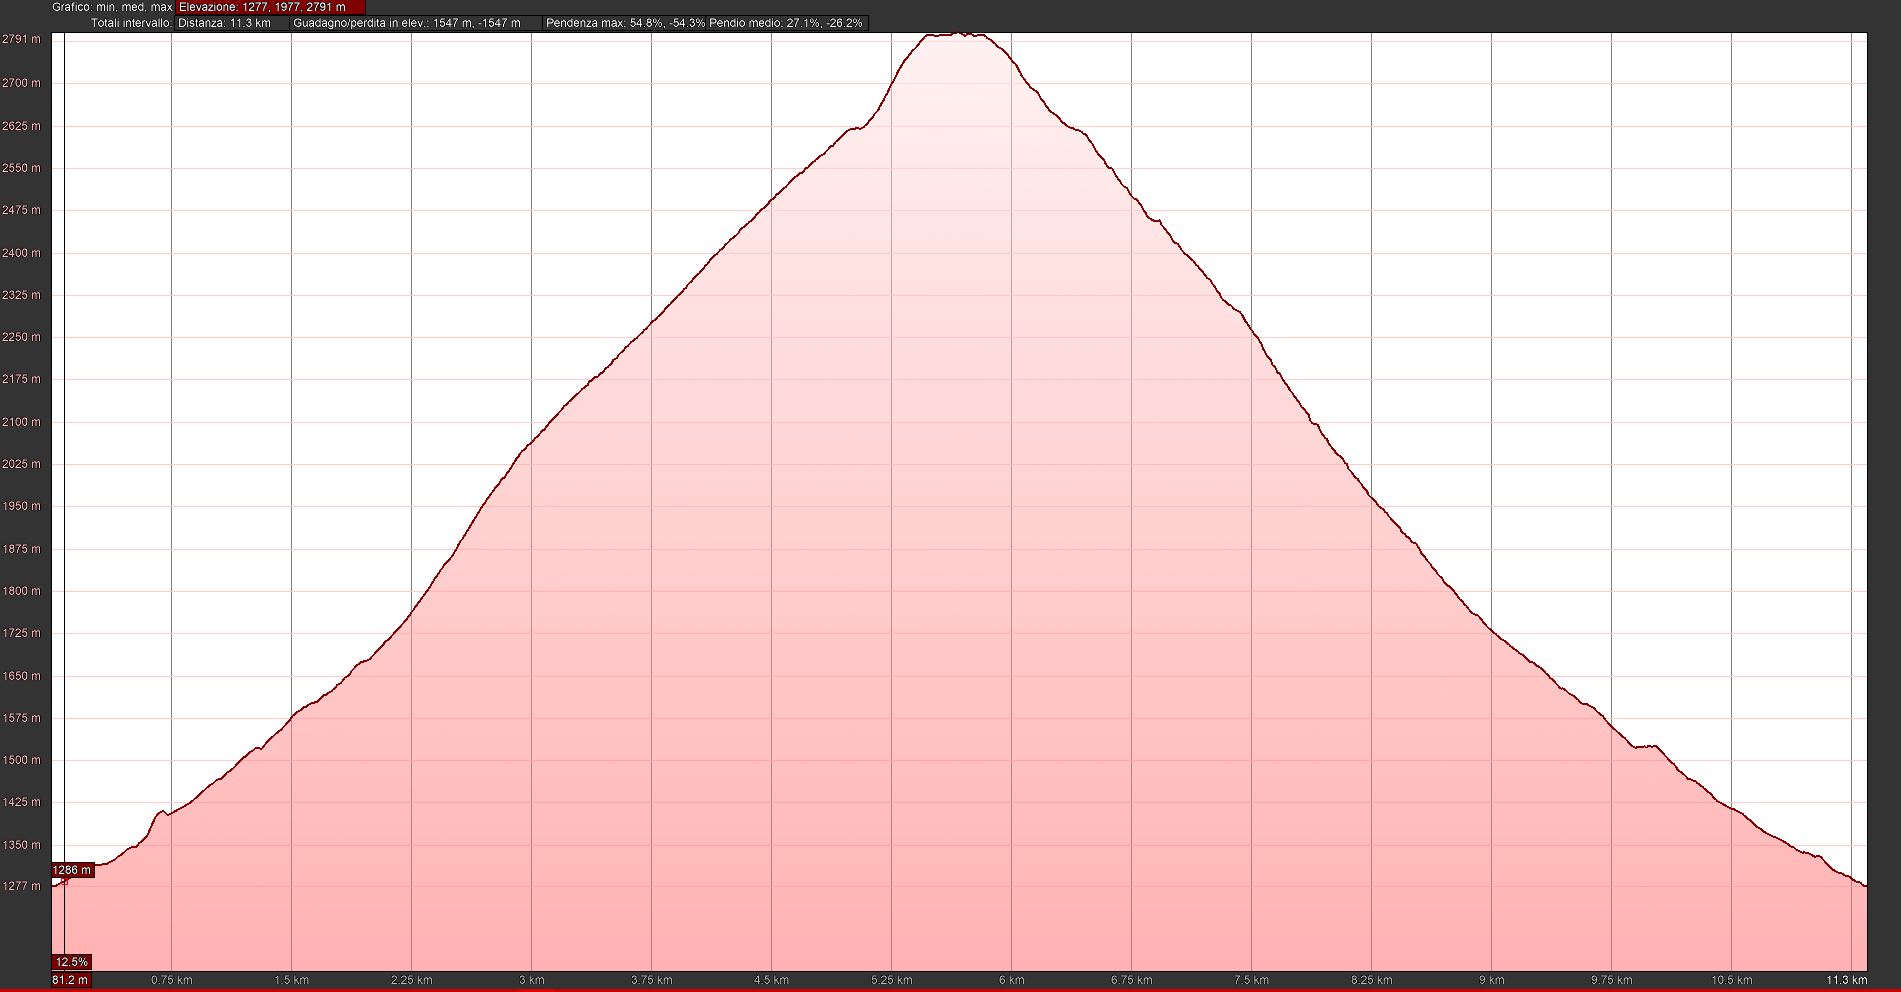The height and width of the screenshot is (992, 1901).
Task: Click the 2025 m label on elevation axis
Action: [21, 464]
